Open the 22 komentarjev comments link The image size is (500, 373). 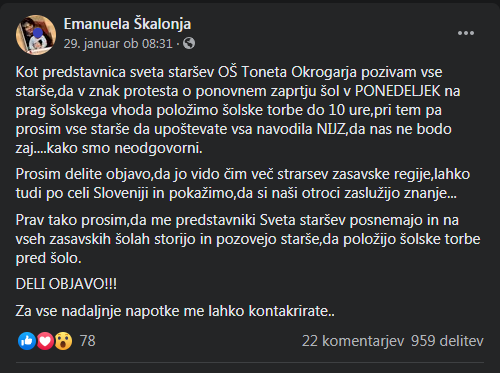point(353,341)
